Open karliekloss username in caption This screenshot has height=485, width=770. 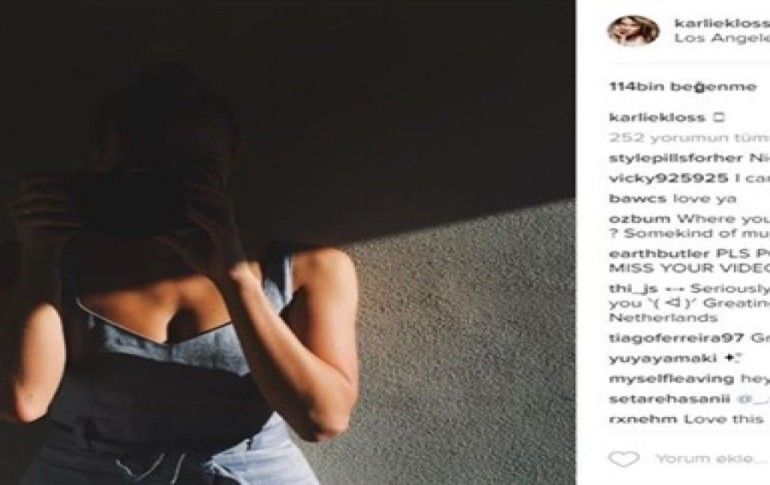pos(657,117)
